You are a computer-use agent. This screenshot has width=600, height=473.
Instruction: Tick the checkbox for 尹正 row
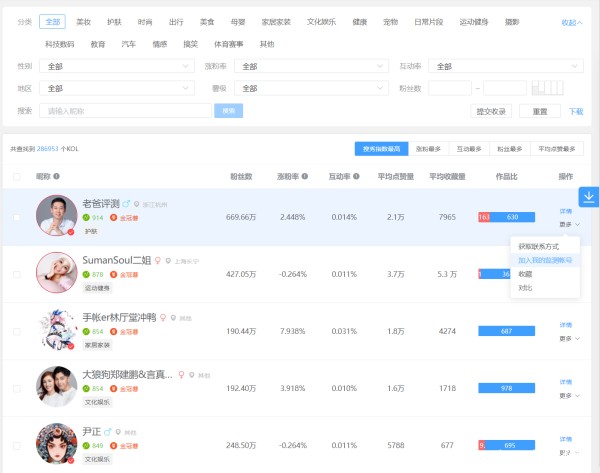16,445
